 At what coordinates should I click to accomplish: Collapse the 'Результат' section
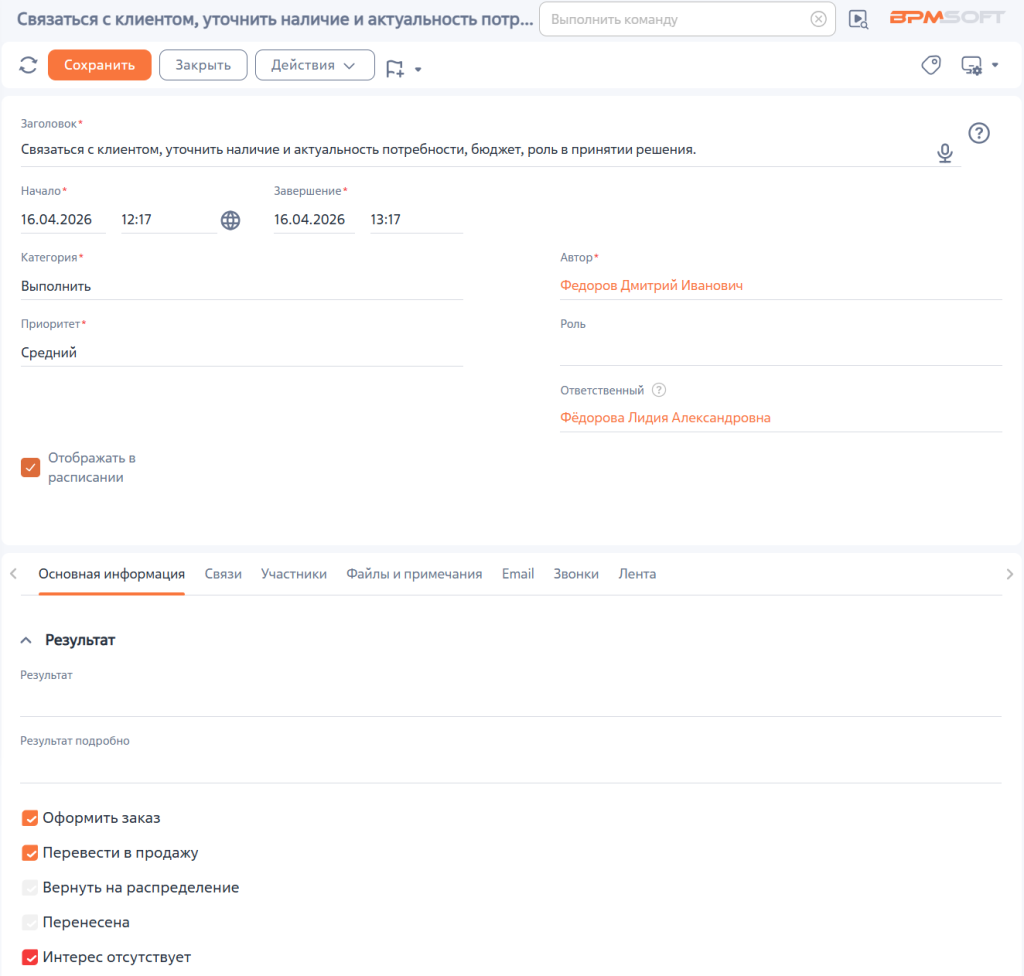[x=26, y=640]
